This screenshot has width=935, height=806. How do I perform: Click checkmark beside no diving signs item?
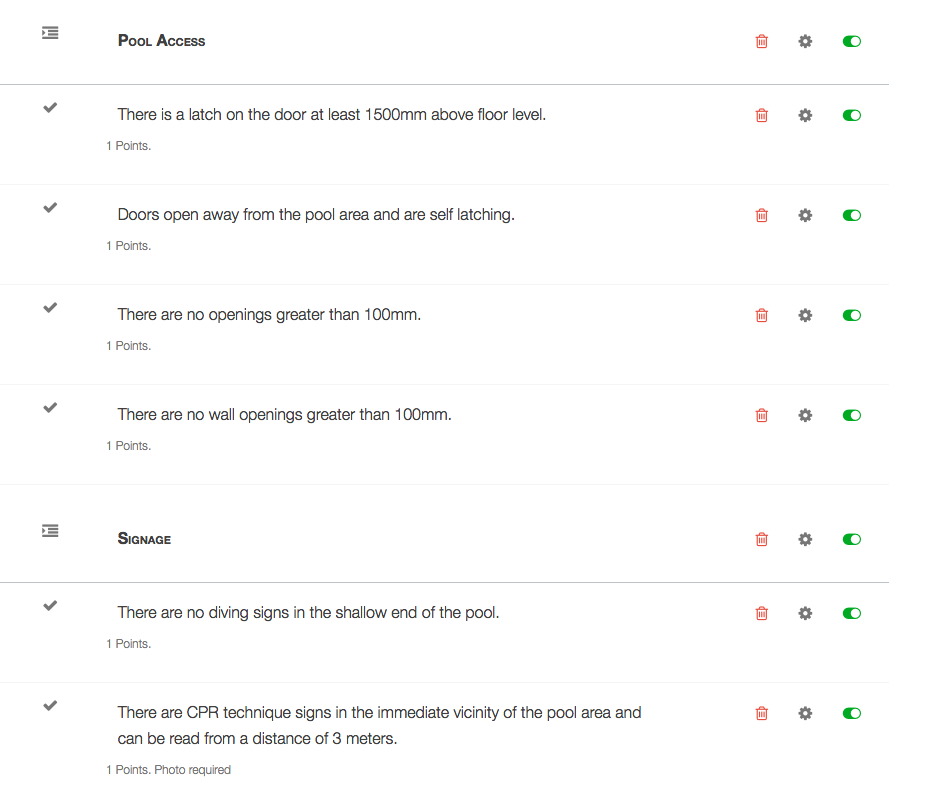50,606
